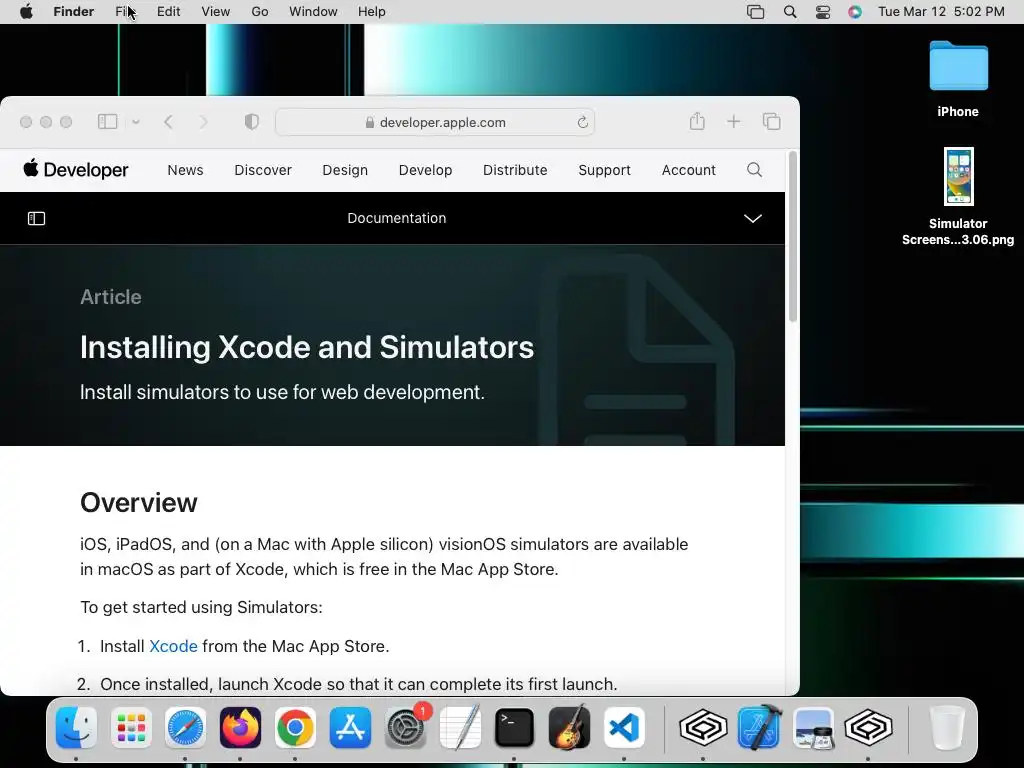Screen dimensions: 1024x768
Task: Click the page vertical scrollbar
Action: (793, 238)
